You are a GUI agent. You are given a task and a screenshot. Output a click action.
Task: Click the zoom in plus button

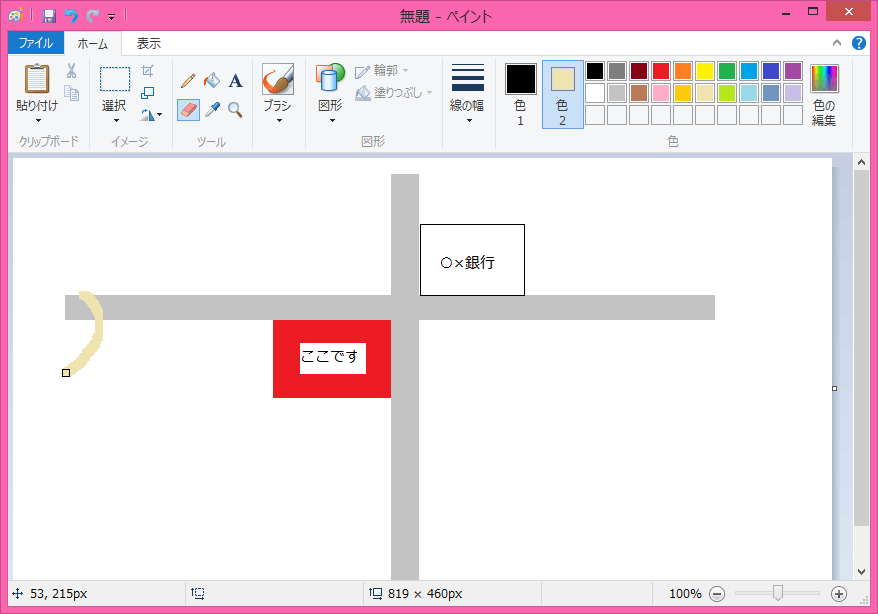coord(839,594)
